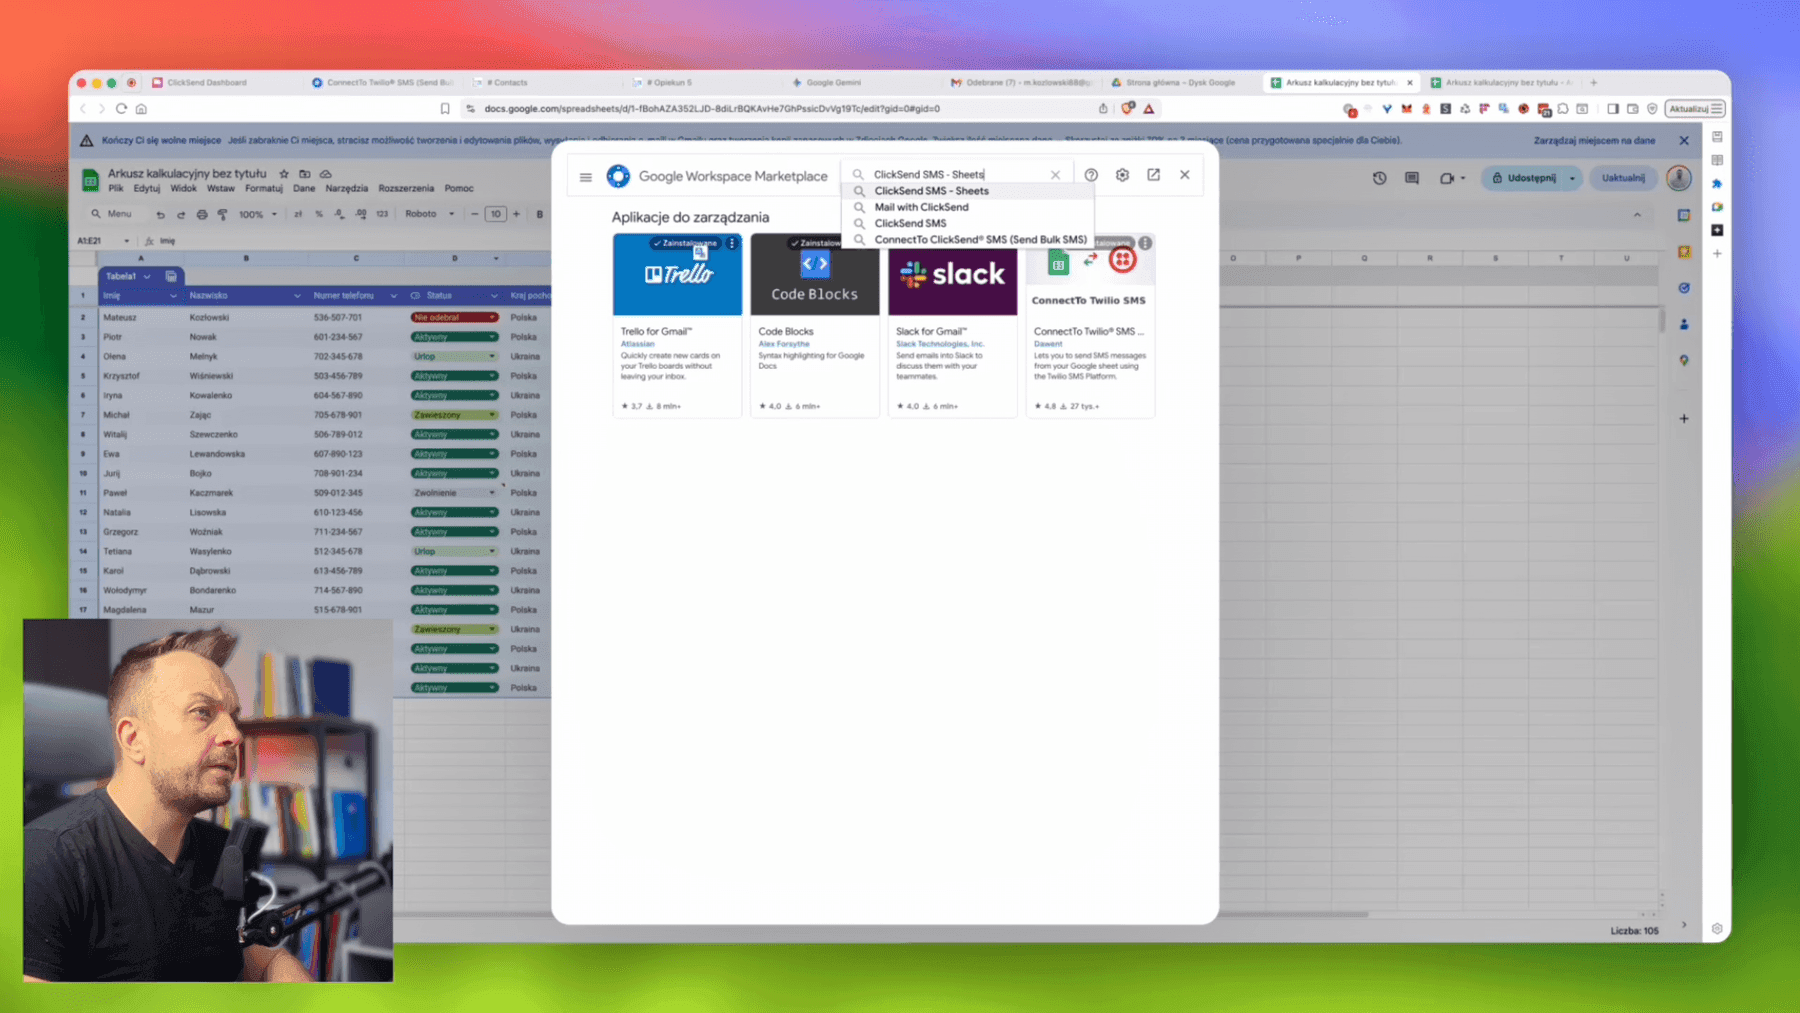The height and width of the screenshot is (1013, 1800).
Task: Open the Atlassian developer link
Action: pyautogui.click(x=637, y=344)
